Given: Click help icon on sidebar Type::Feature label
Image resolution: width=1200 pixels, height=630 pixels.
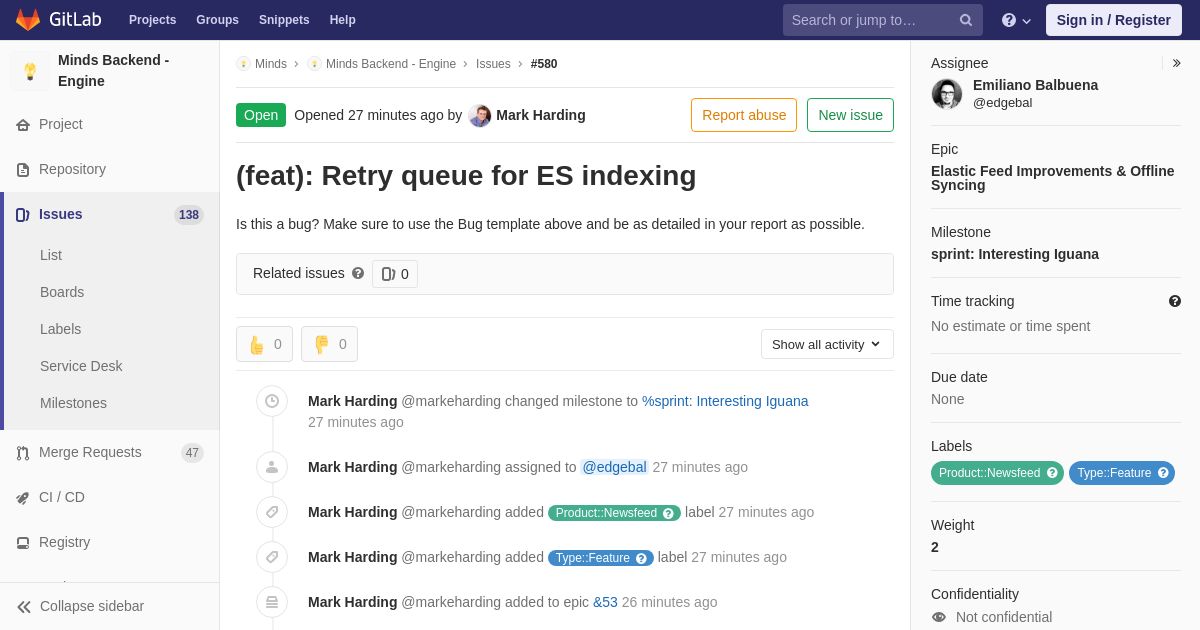Looking at the screenshot, I should click(x=1163, y=473).
